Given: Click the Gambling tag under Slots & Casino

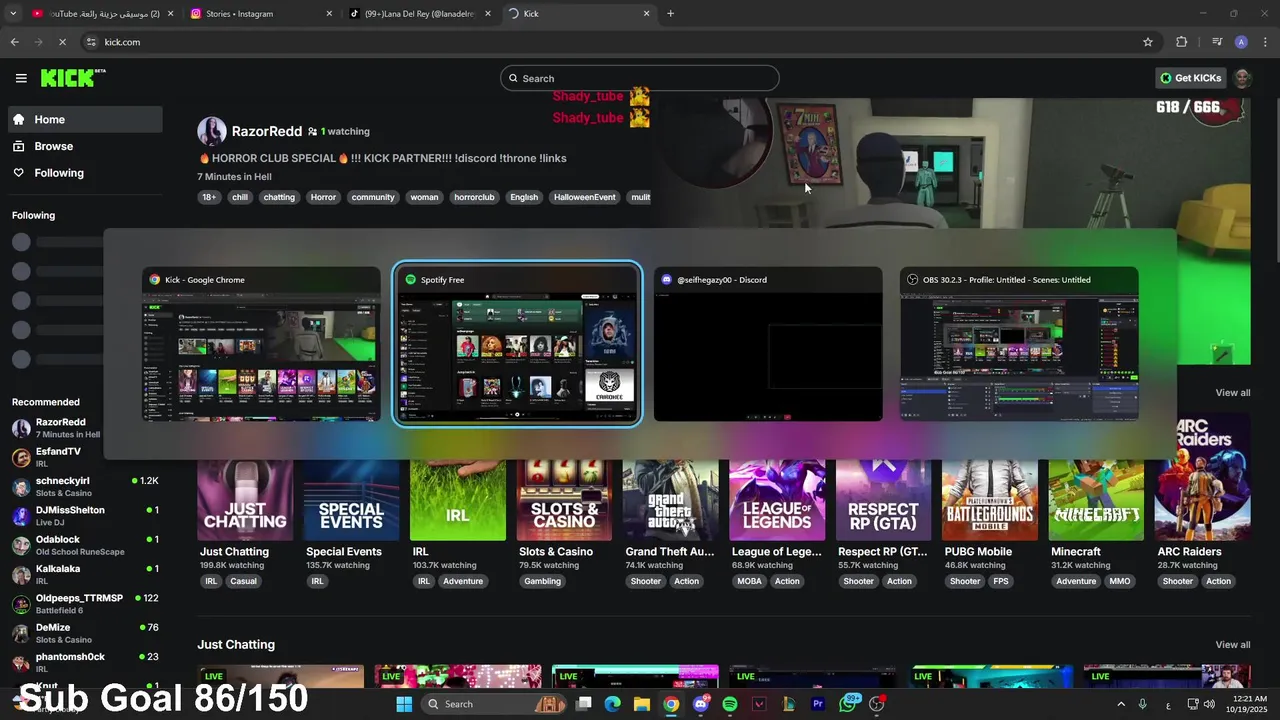Looking at the screenshot, I should coord(543,581).
